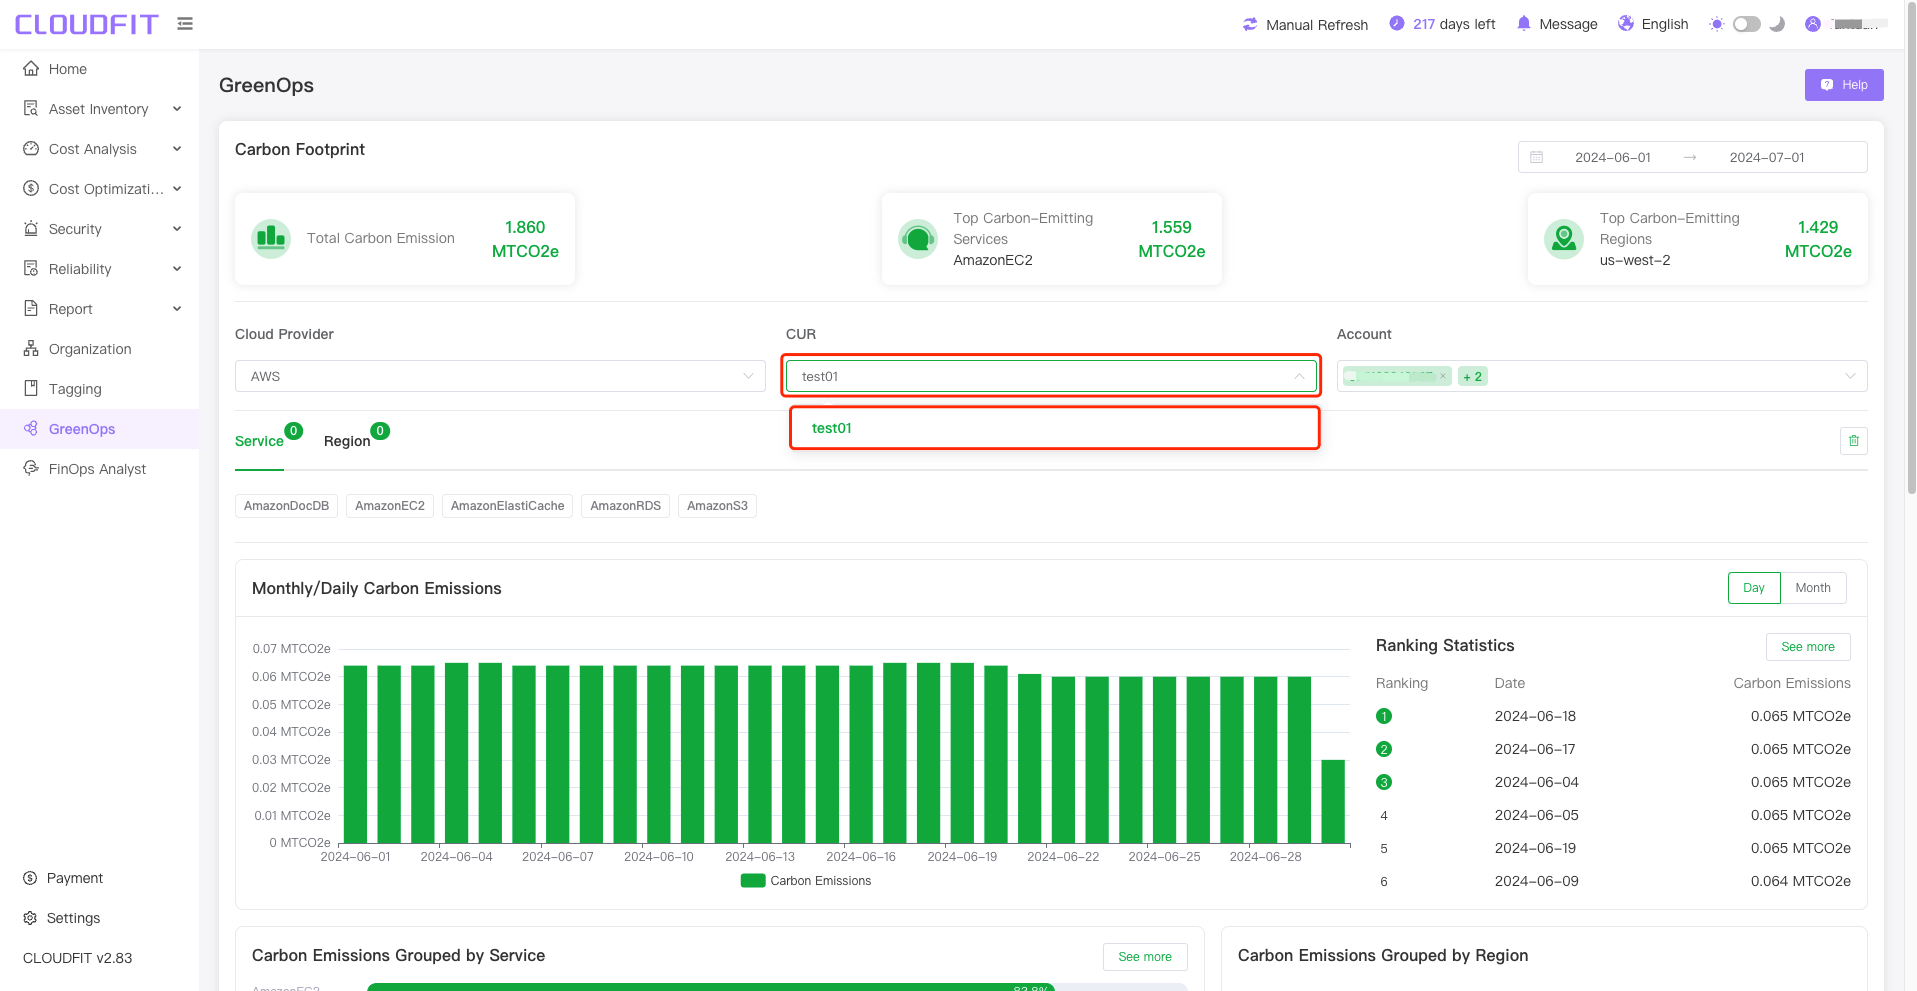Viewport: 1917px width, 991px height.
Task: Click the Help button
Action: tap(1844, 85)
